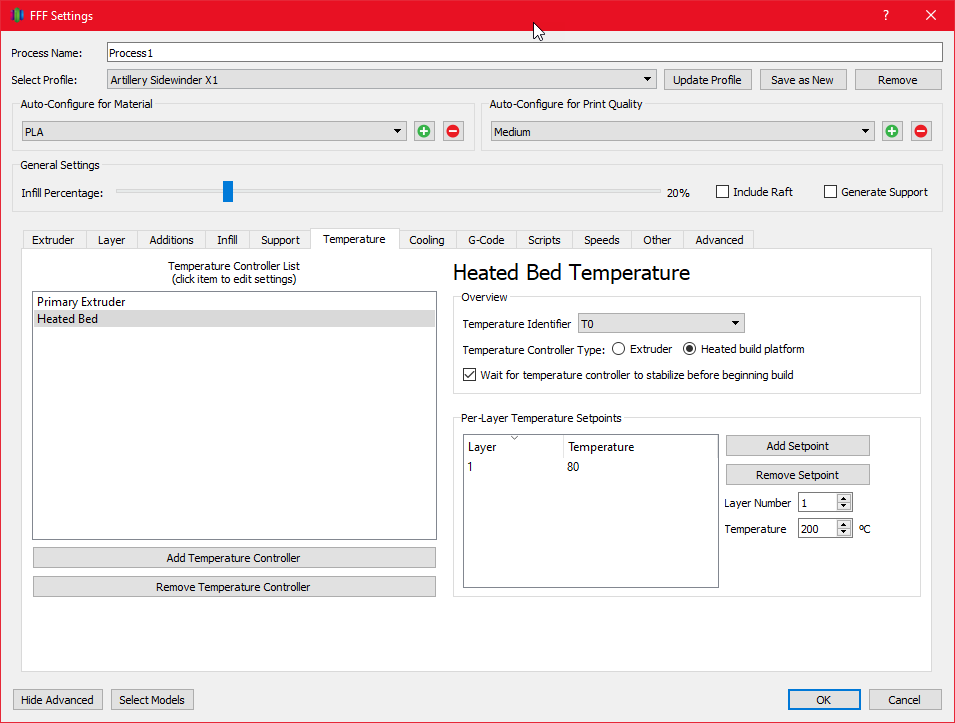Click the Remove profile button

898,80
